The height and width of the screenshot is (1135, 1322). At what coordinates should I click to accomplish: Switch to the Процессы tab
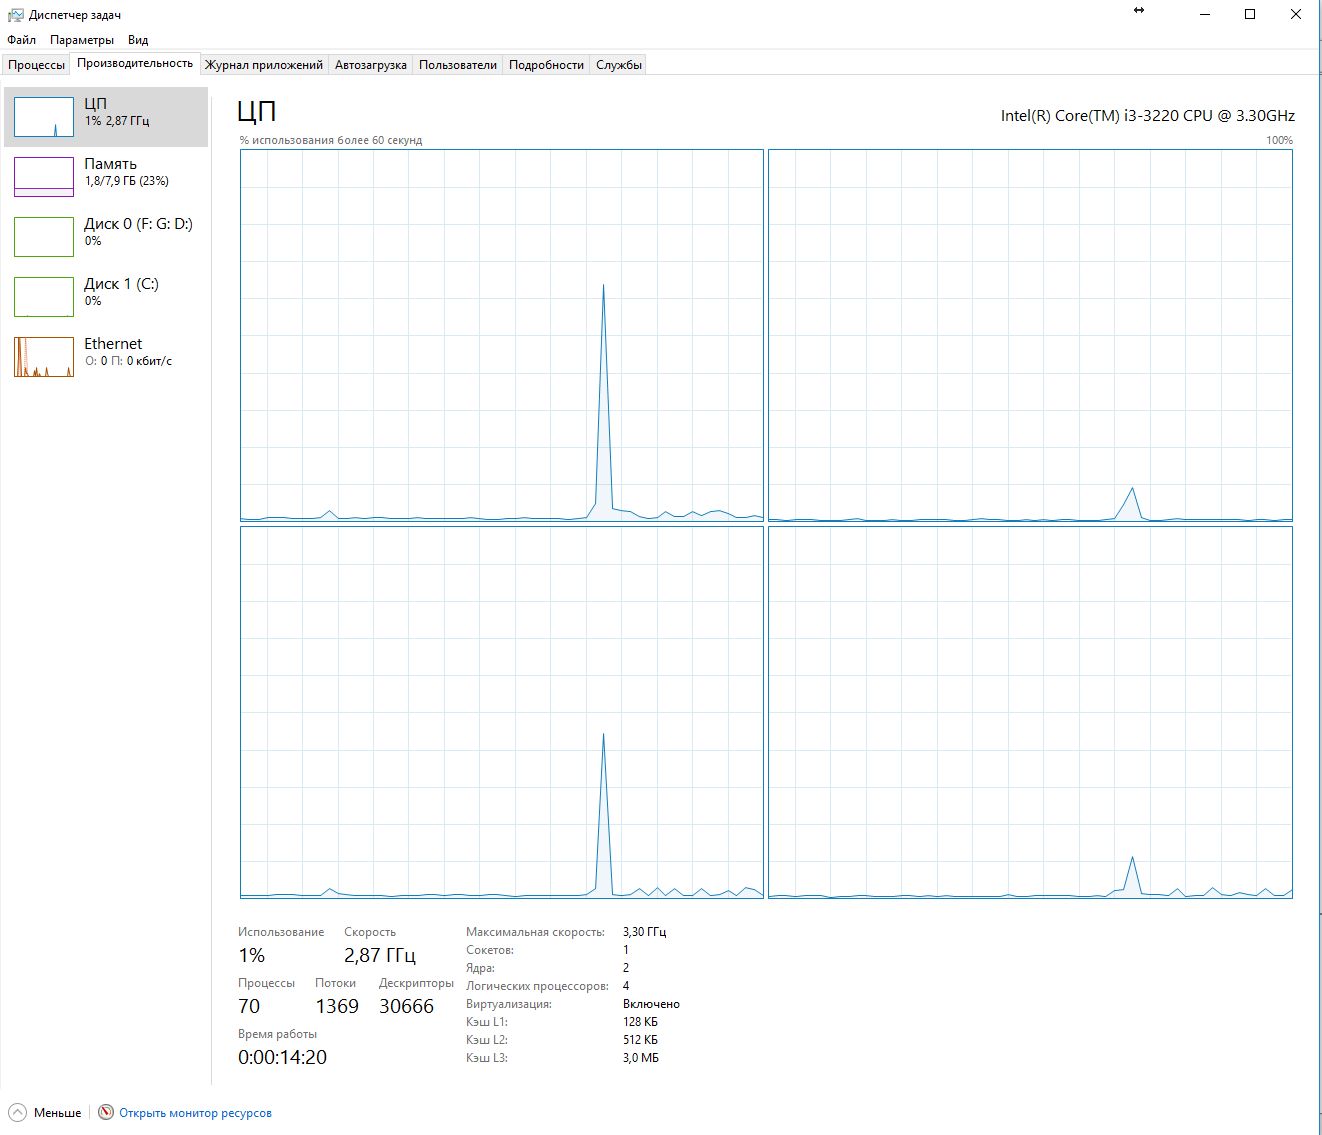click(37, 65)
